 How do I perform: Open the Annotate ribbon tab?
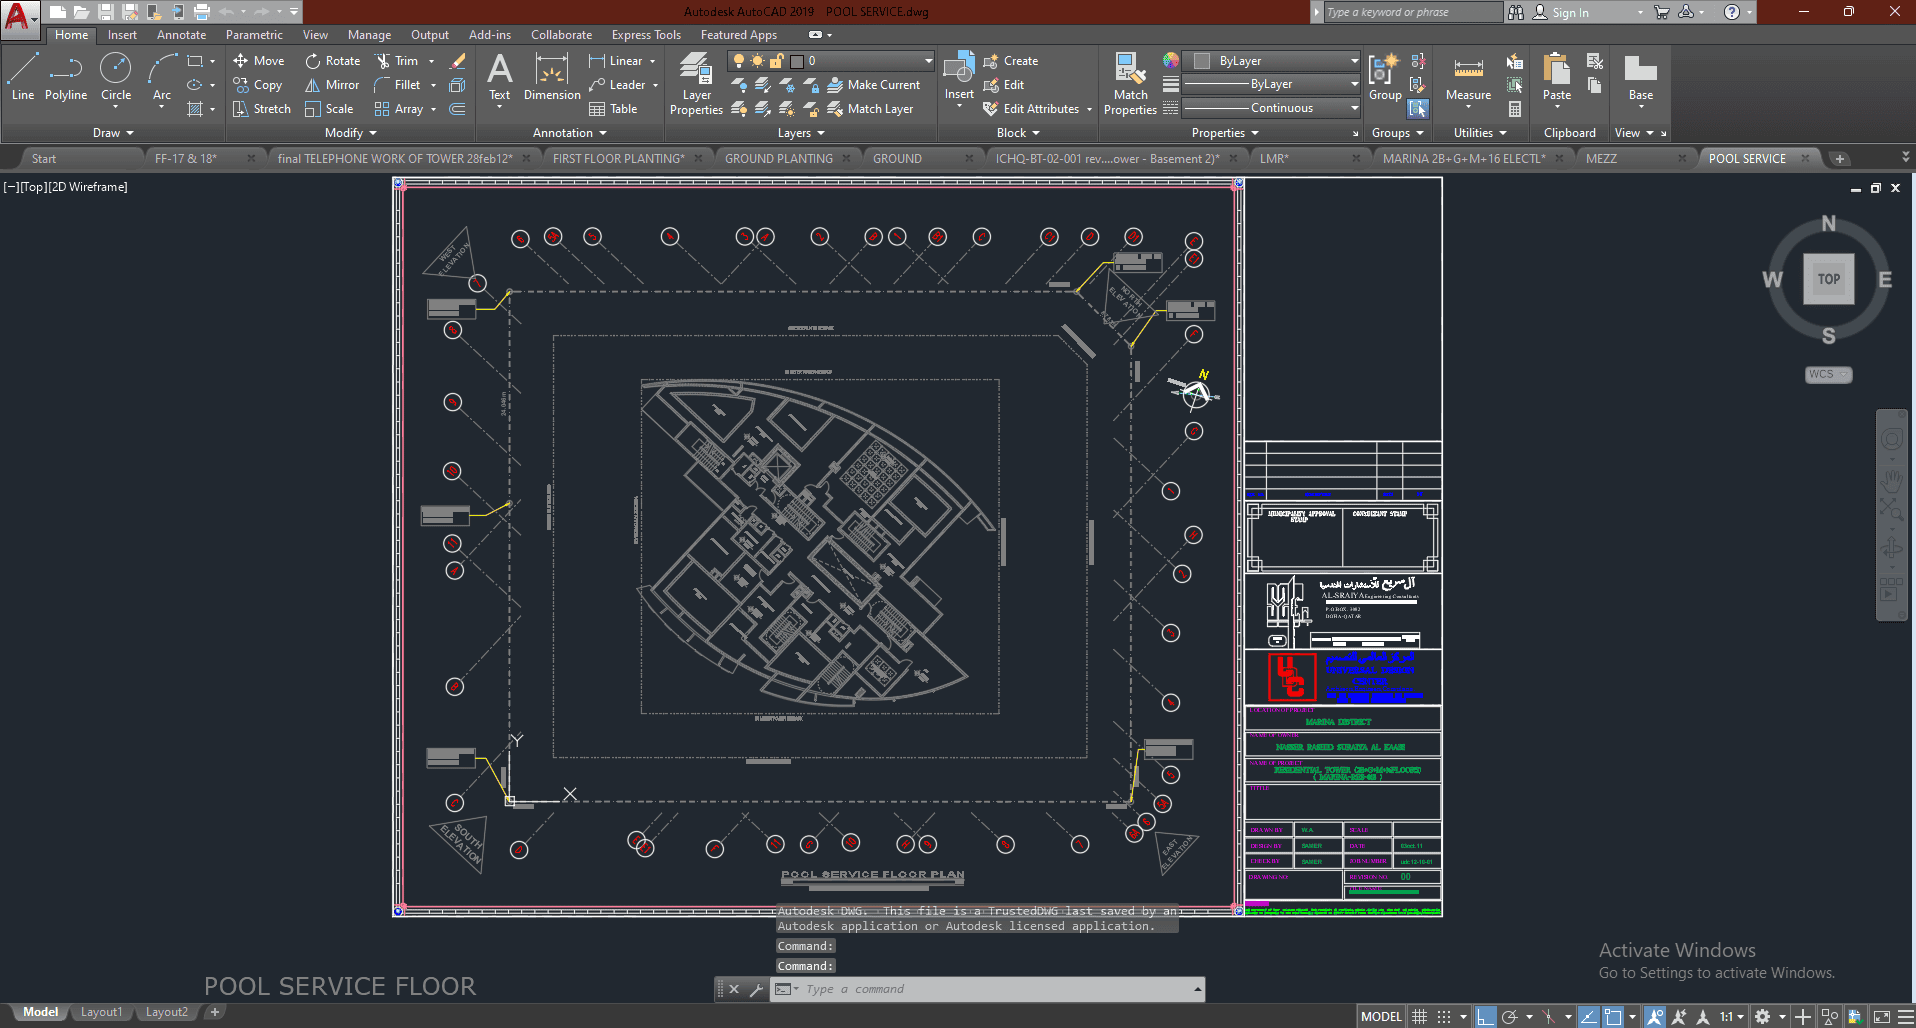(181, 35)
